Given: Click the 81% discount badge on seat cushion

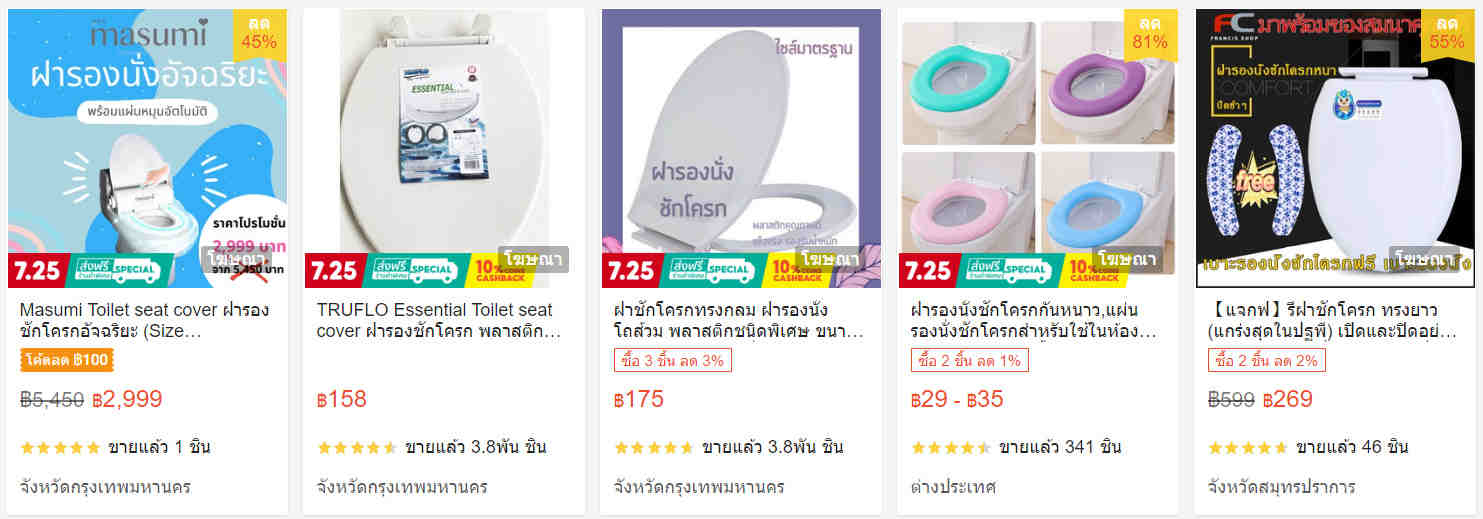Looking at the screenshot, I should (x=1150, y=32).
